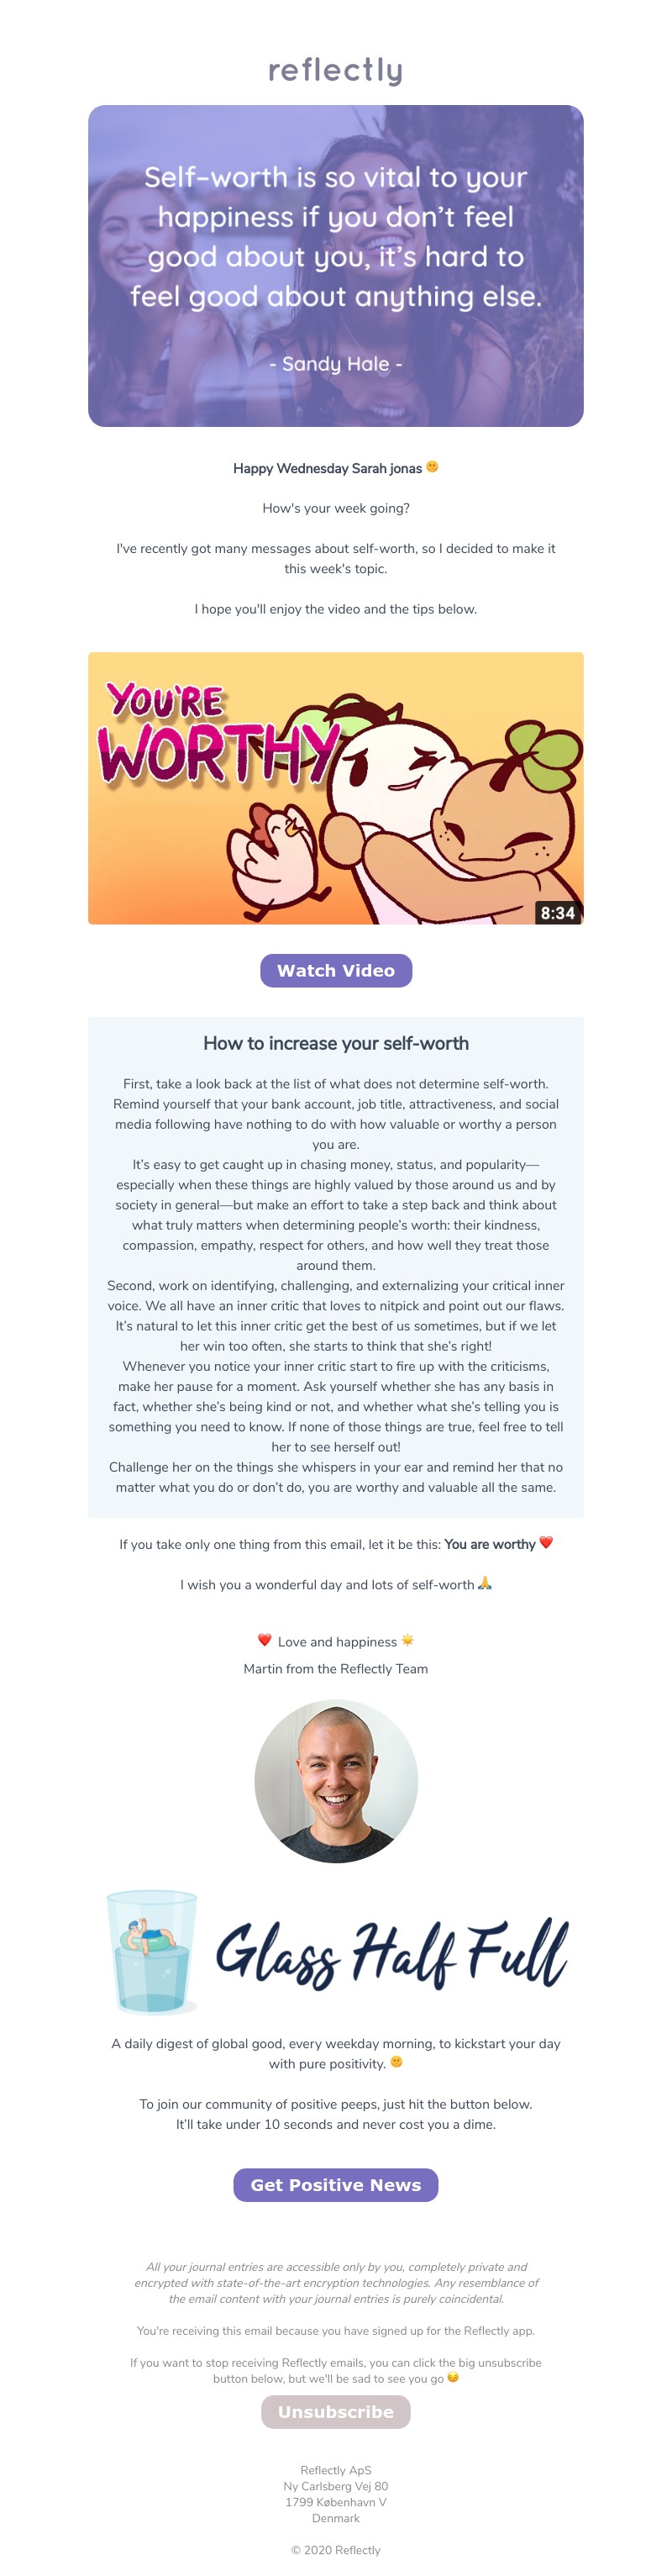Click Martin's round profile photo
672x2576 pixels.
click(x=336, y=1781)
